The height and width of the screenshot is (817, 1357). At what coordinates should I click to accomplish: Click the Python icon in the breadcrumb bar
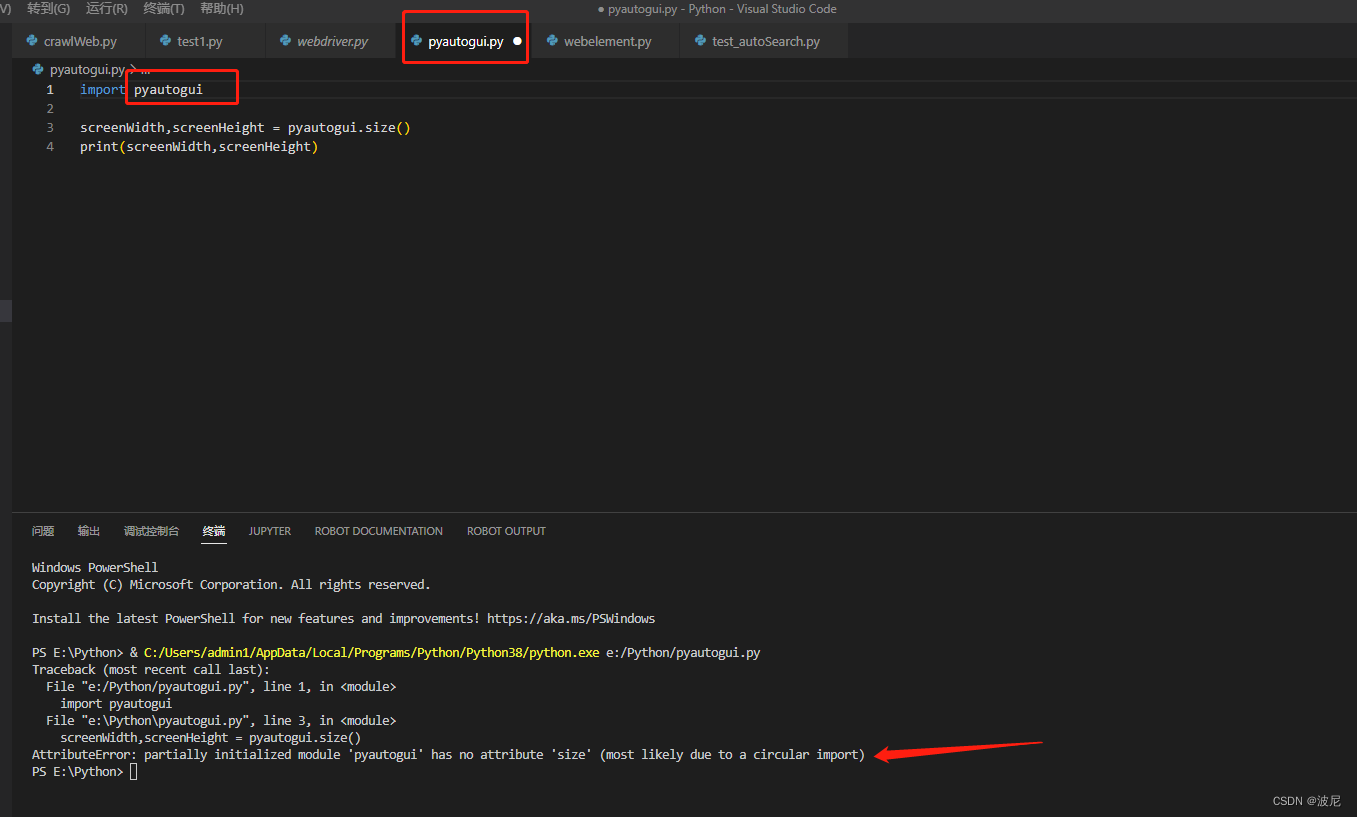[37, 69]
